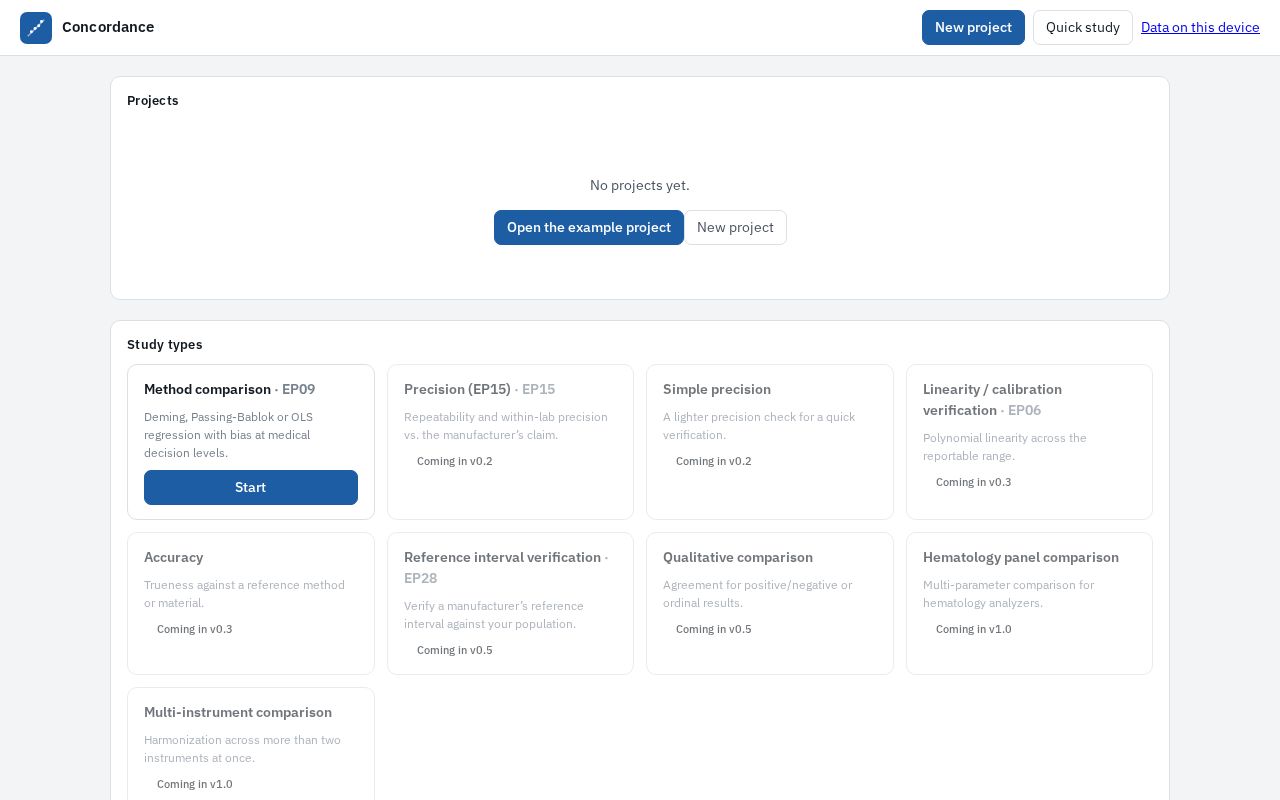This screenshot has width=1280, height=800.
Task: Open the Data on this device link
Action: click(x=1200, y=27)
